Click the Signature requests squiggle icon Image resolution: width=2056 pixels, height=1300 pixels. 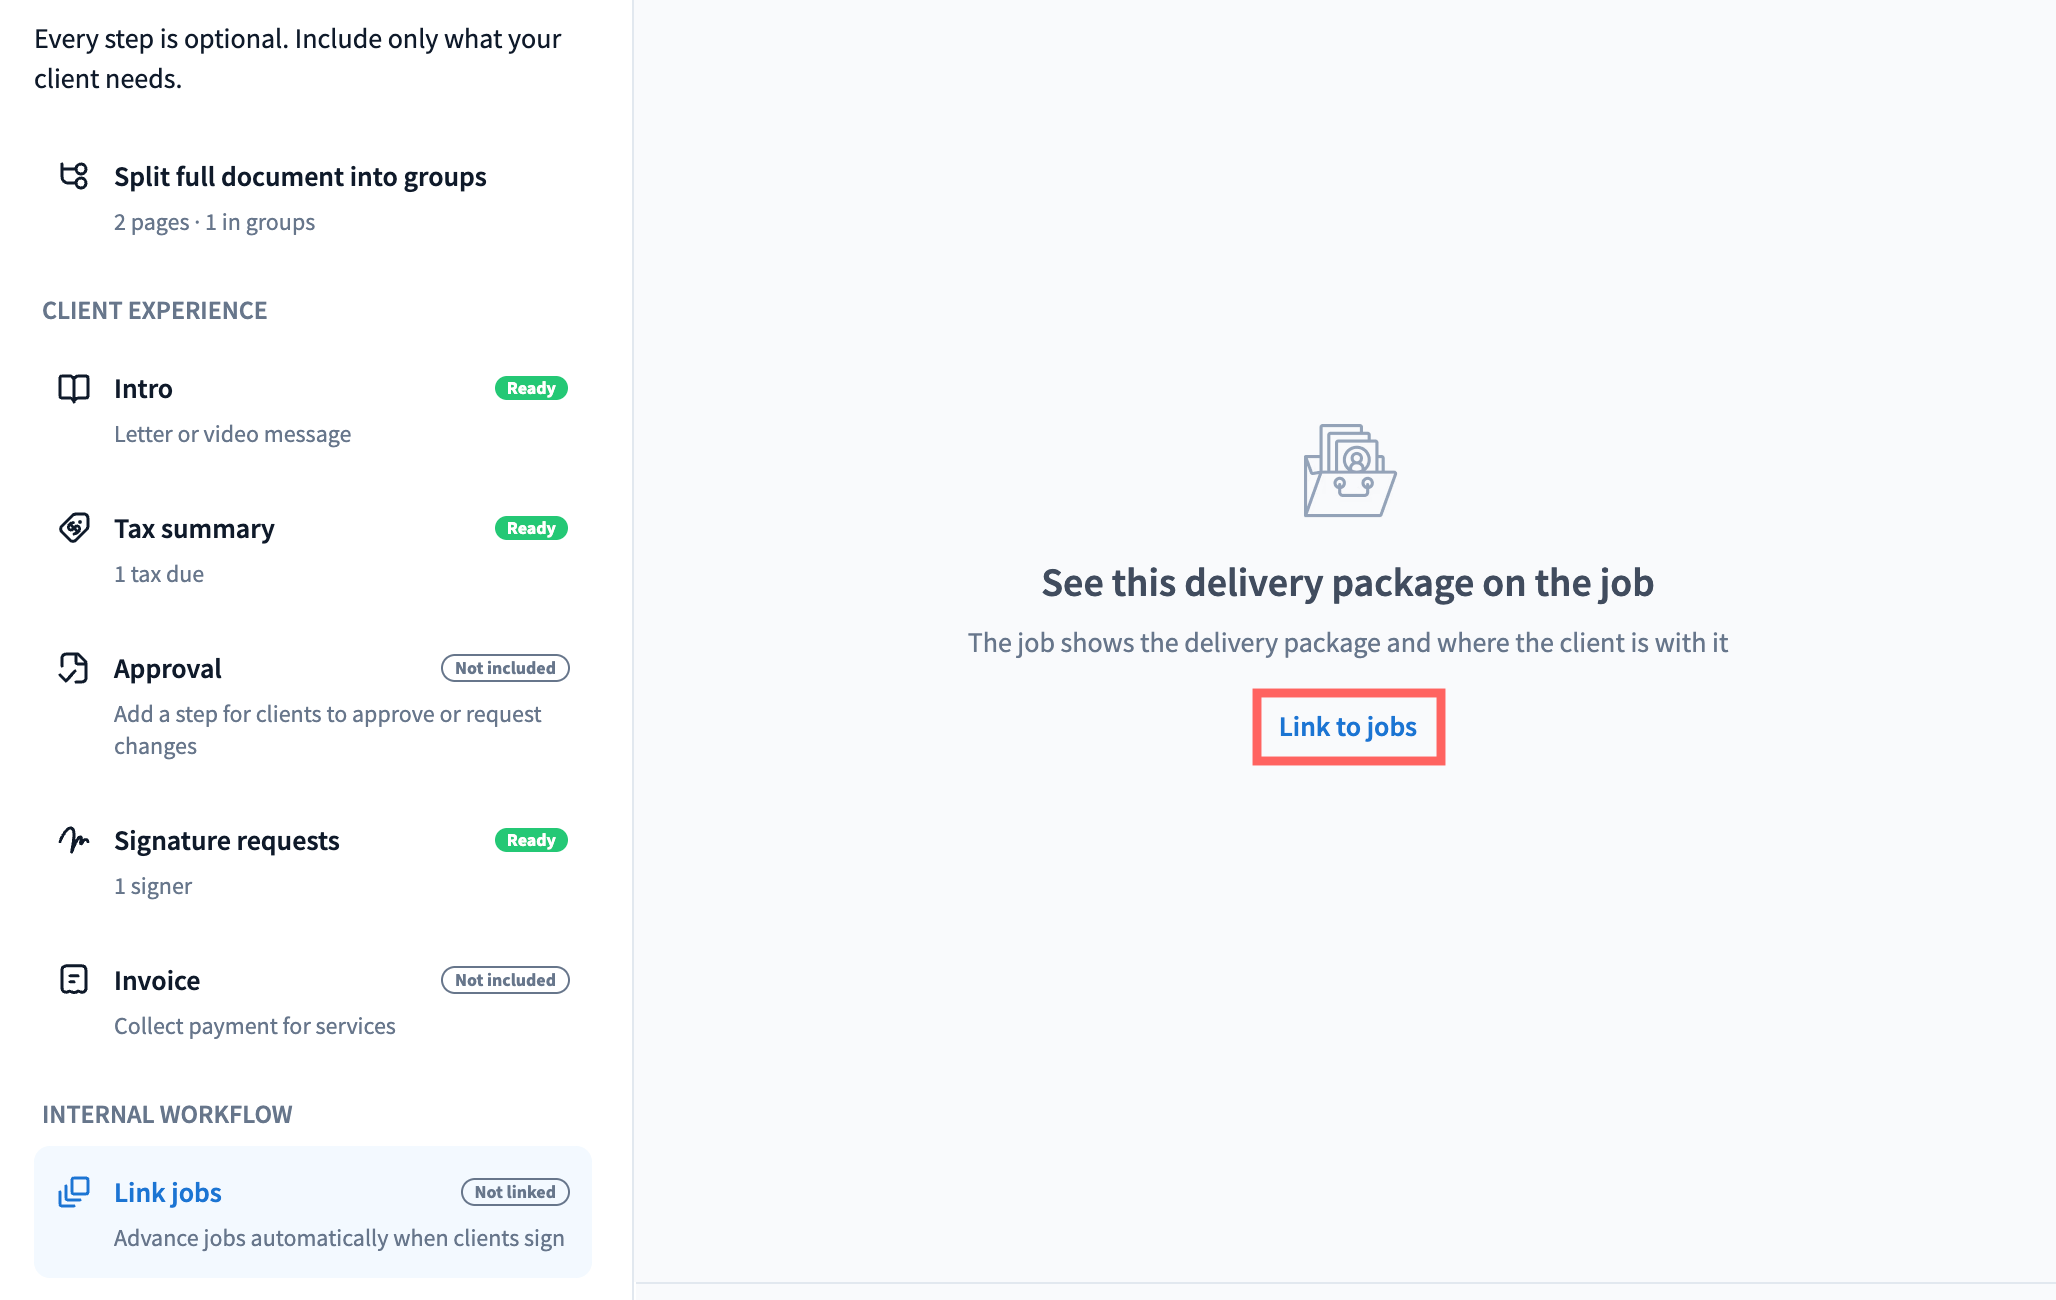pyautogui.click(x=74, y=840)
